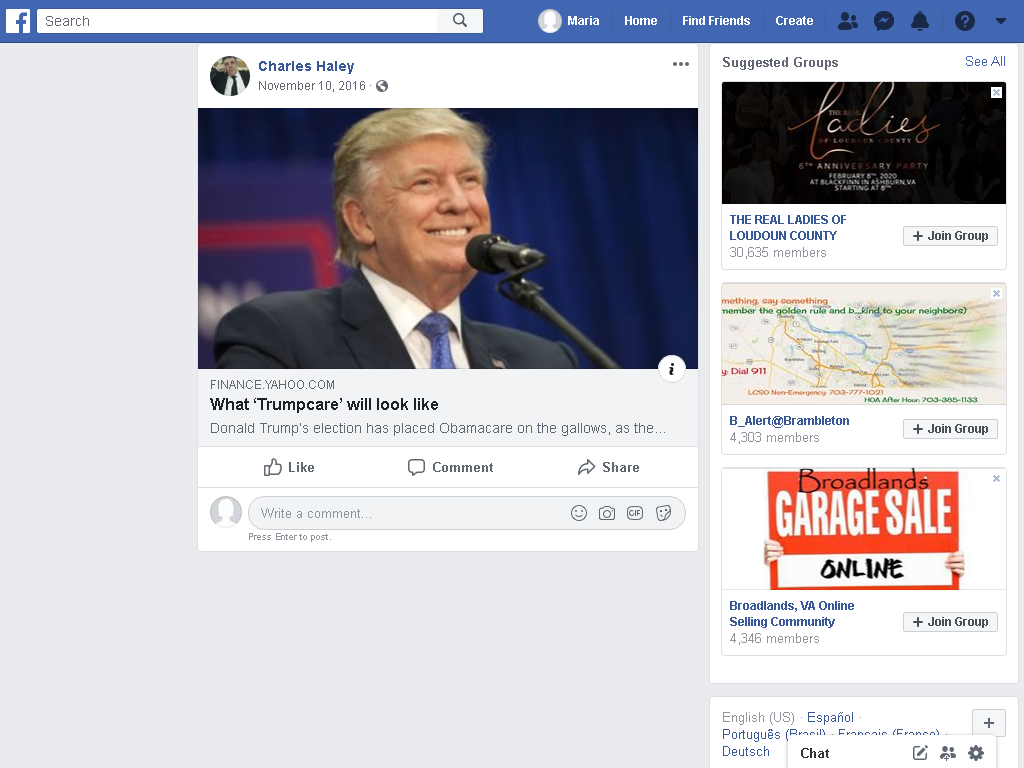Open the notifications bell
Viewport: 1024px width, 768px height.
920,21
